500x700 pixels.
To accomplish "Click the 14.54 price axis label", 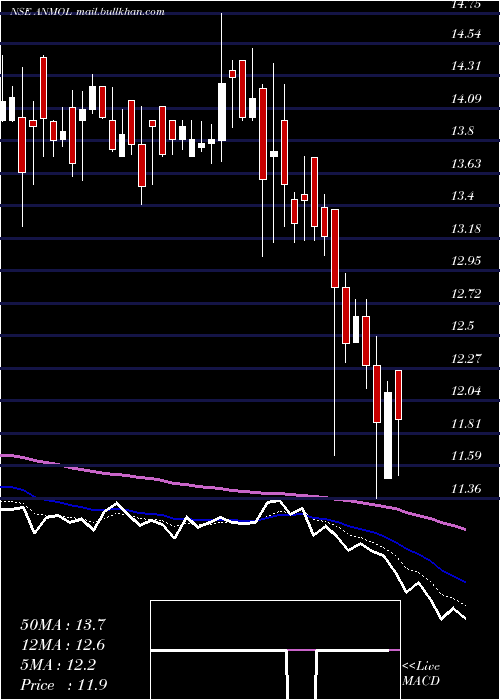I will [x=466, y=33].
